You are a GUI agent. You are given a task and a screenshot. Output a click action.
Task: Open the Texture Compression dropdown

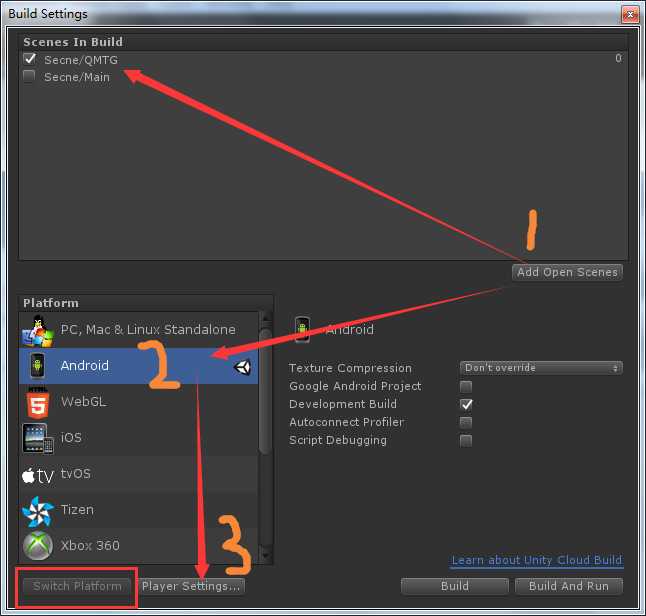coord(541,368)
